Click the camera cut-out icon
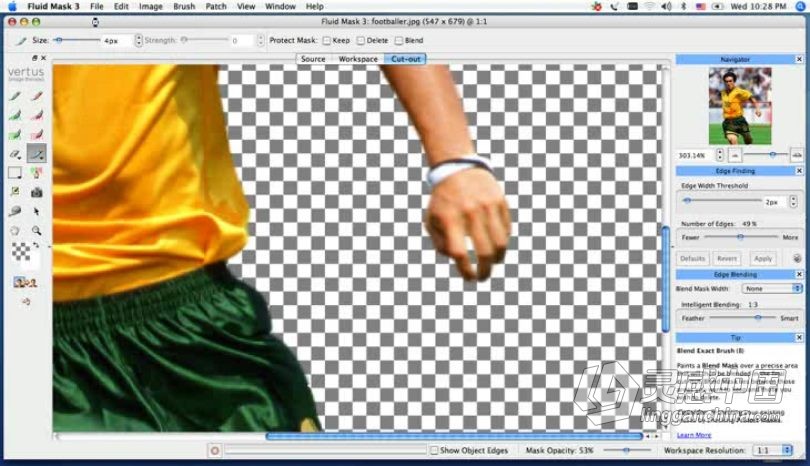The width and height of the screenshot is (810, 466). [36, 193]
